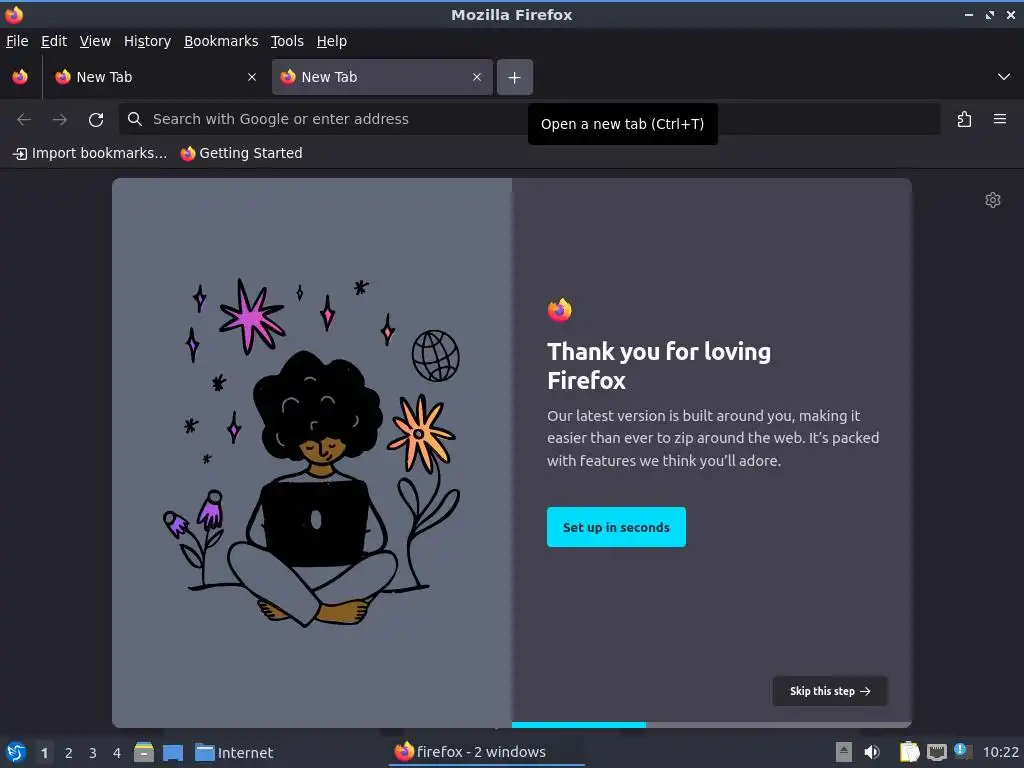Go forward one page
The image size is (1024, 768).
pyautogui.click(x=59, y=120)
